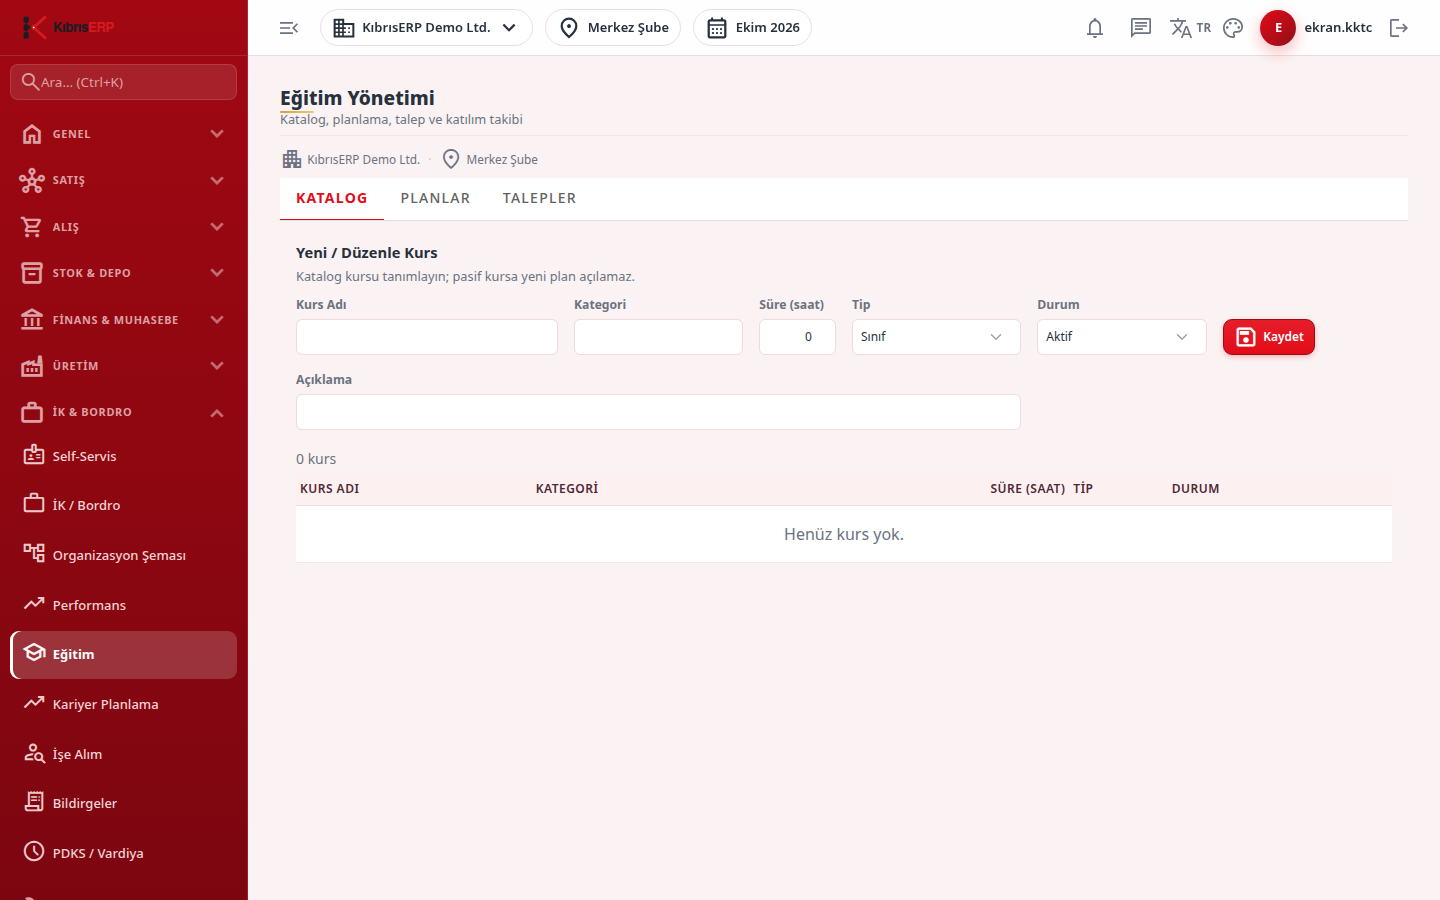Open Self-Servis in the sidebar
The height and width of the screenshot is (900, 1440).
tap(123, 456)
